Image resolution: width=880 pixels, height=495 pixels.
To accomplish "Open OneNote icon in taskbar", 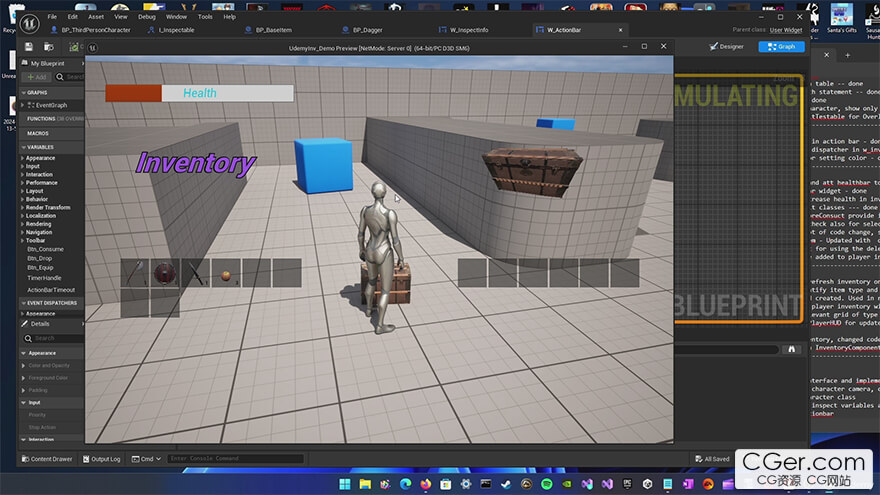I will coord(688,484).
